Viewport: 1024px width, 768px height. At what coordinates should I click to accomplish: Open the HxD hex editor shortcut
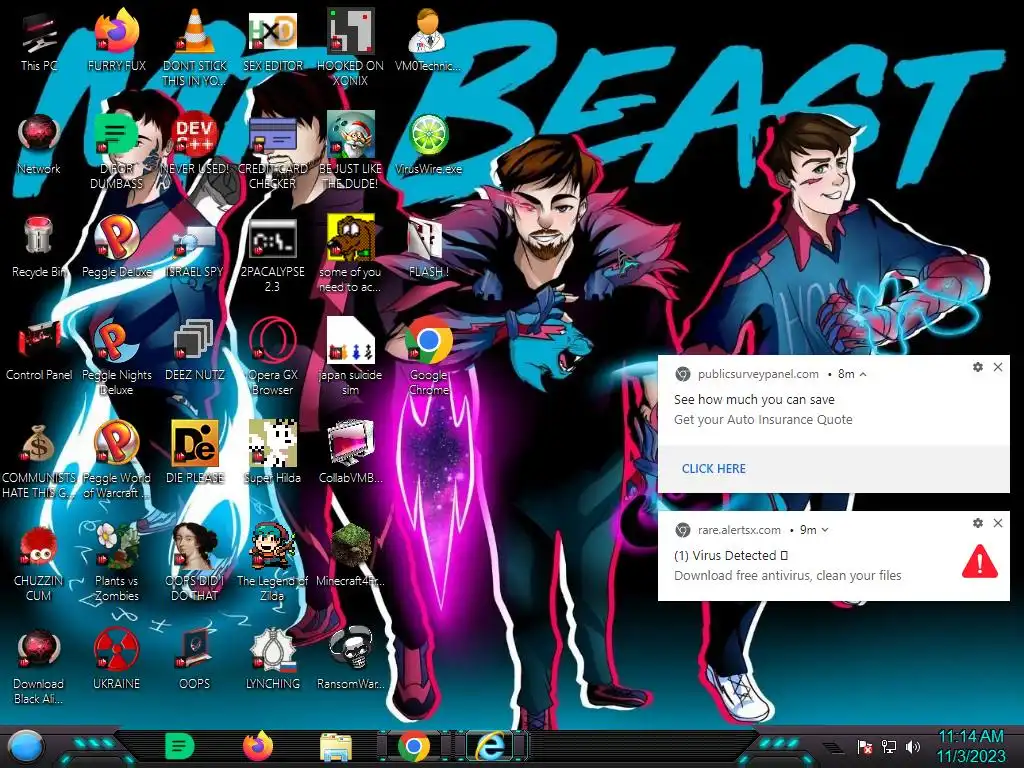[273, 40]
